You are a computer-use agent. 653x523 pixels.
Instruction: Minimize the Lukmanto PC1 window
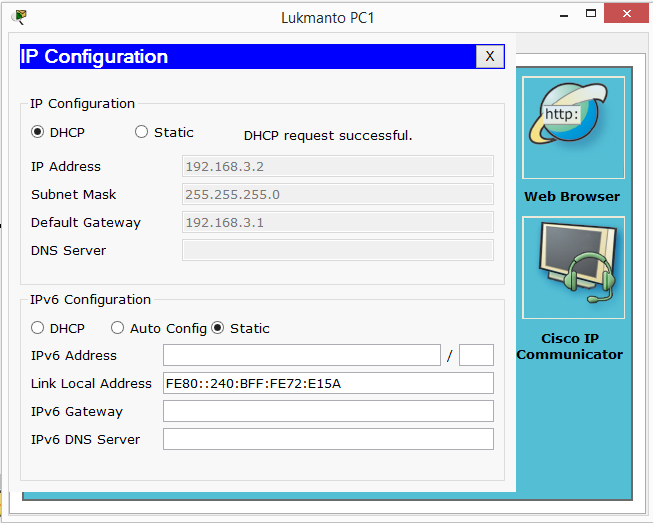[x=564, y=16]
